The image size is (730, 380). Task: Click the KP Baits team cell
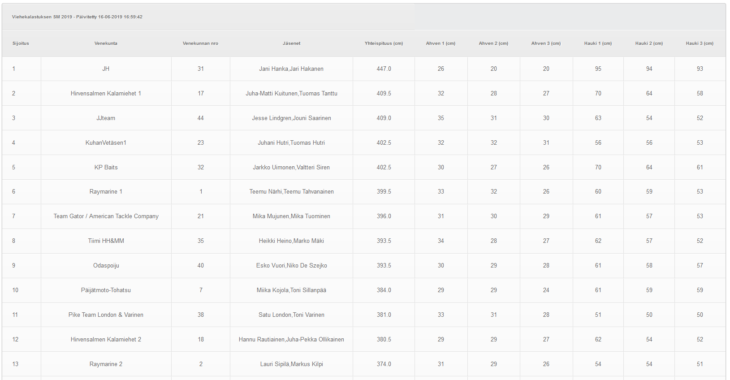[x=106, y=167]
